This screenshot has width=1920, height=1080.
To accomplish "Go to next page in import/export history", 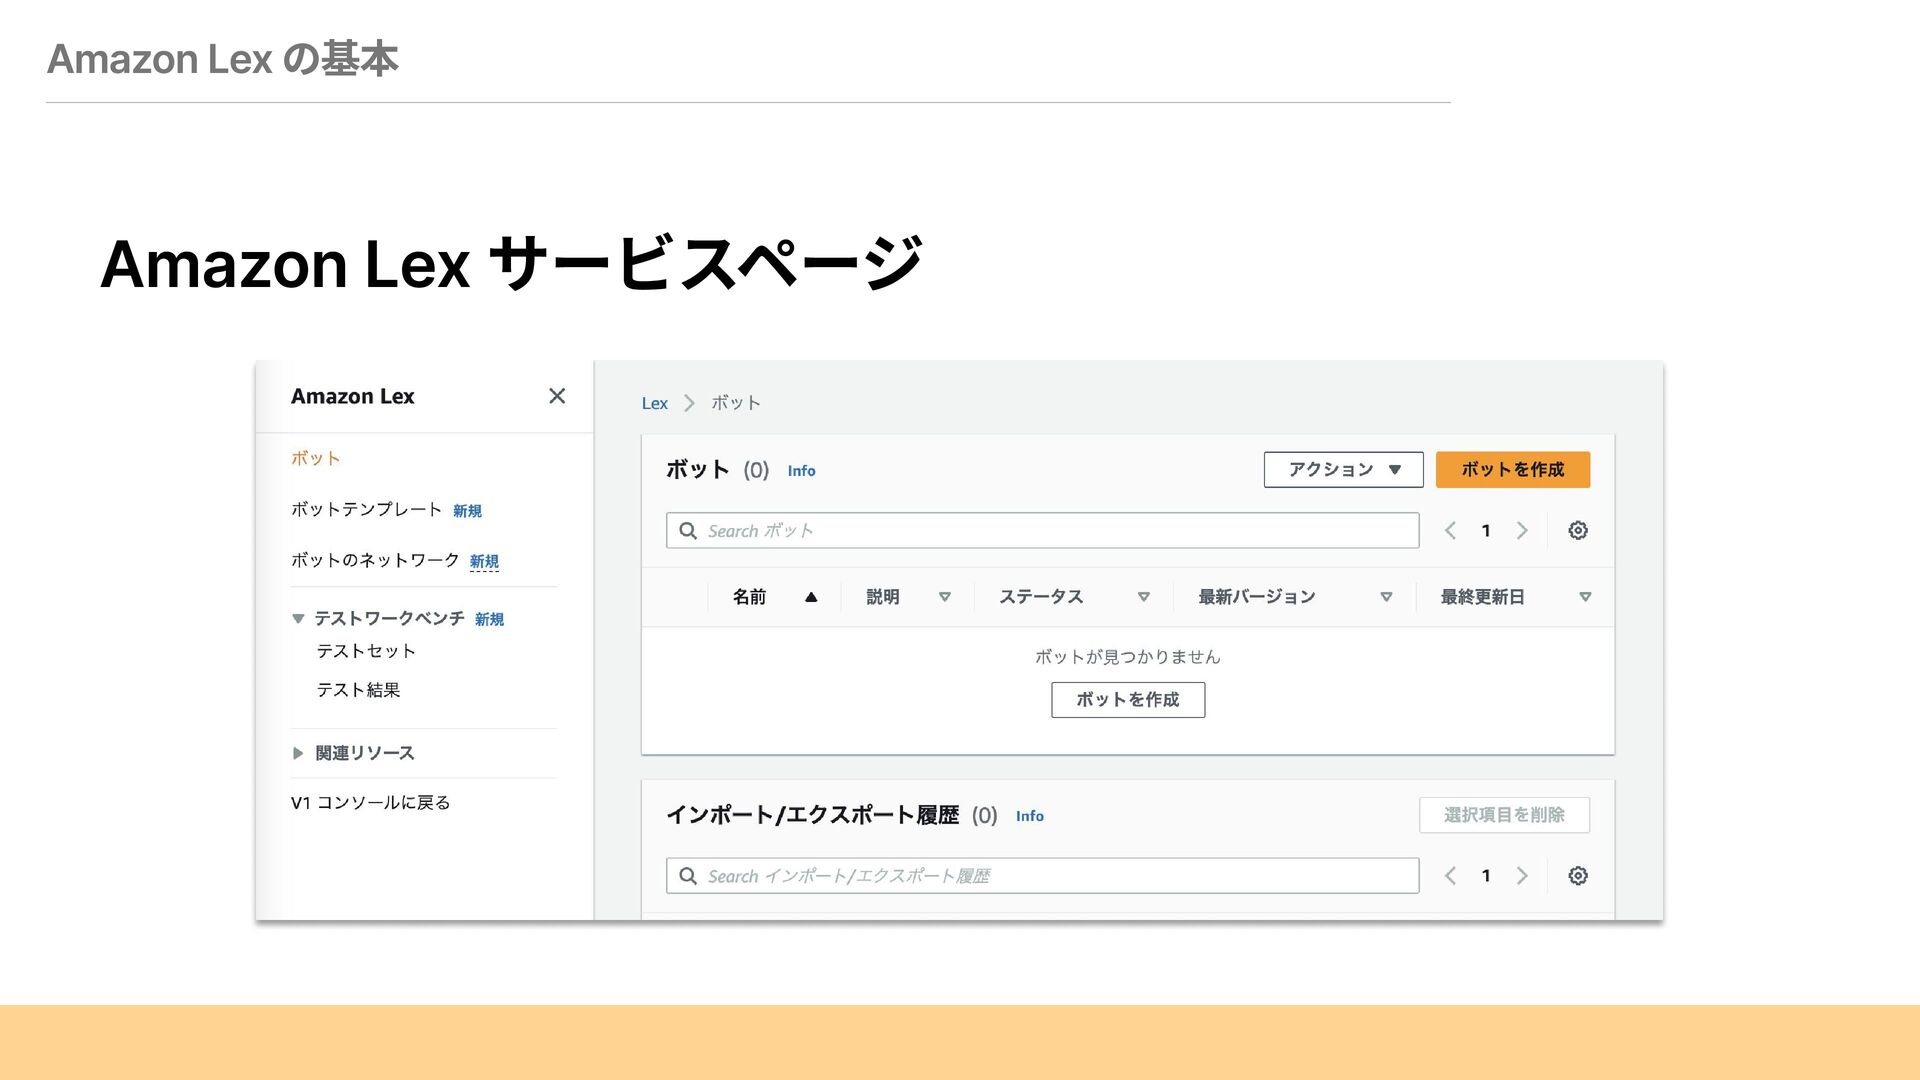I will [x=1522, y=876].
